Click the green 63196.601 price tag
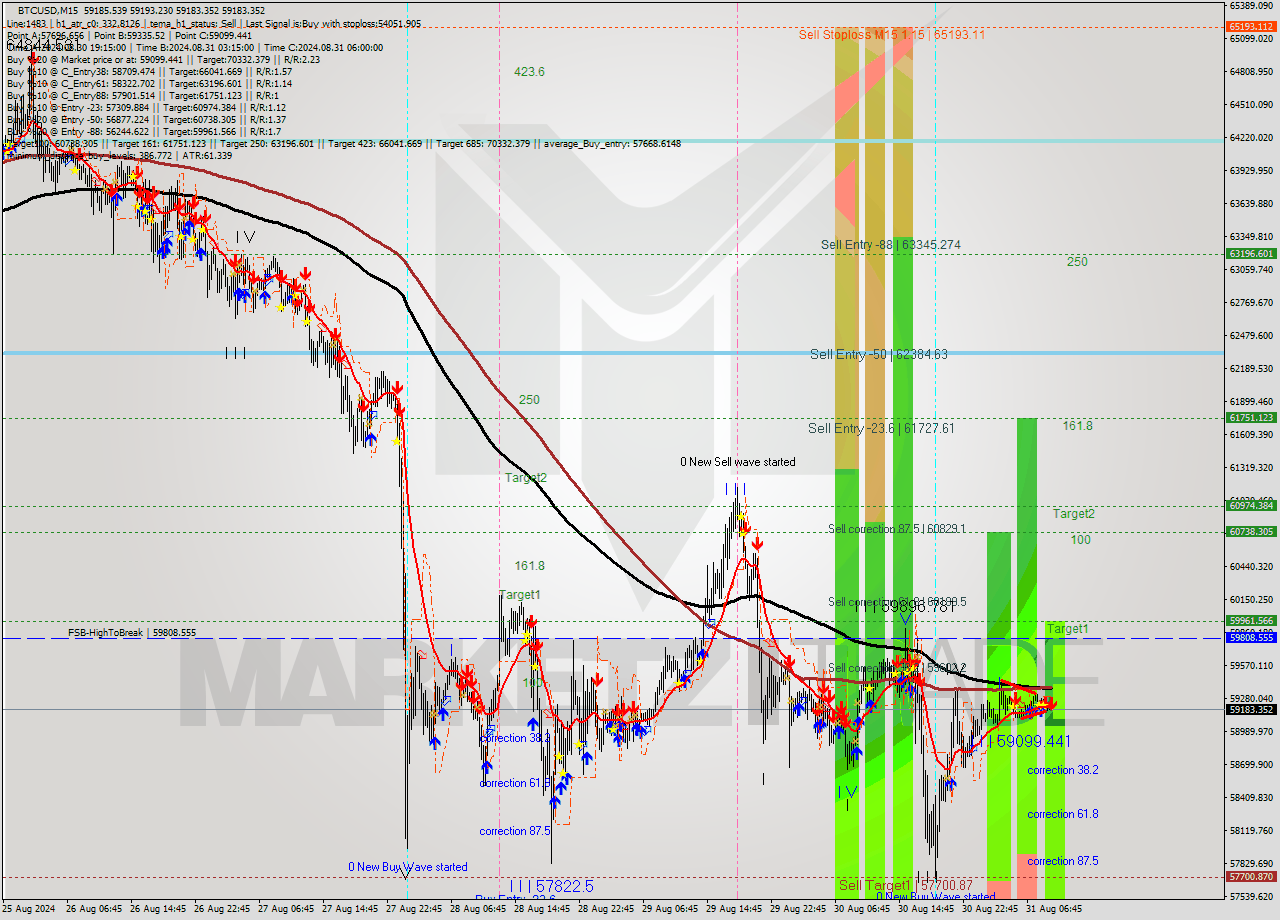The width and height of the screenshot is (1280, 920). pos(1251,253)
